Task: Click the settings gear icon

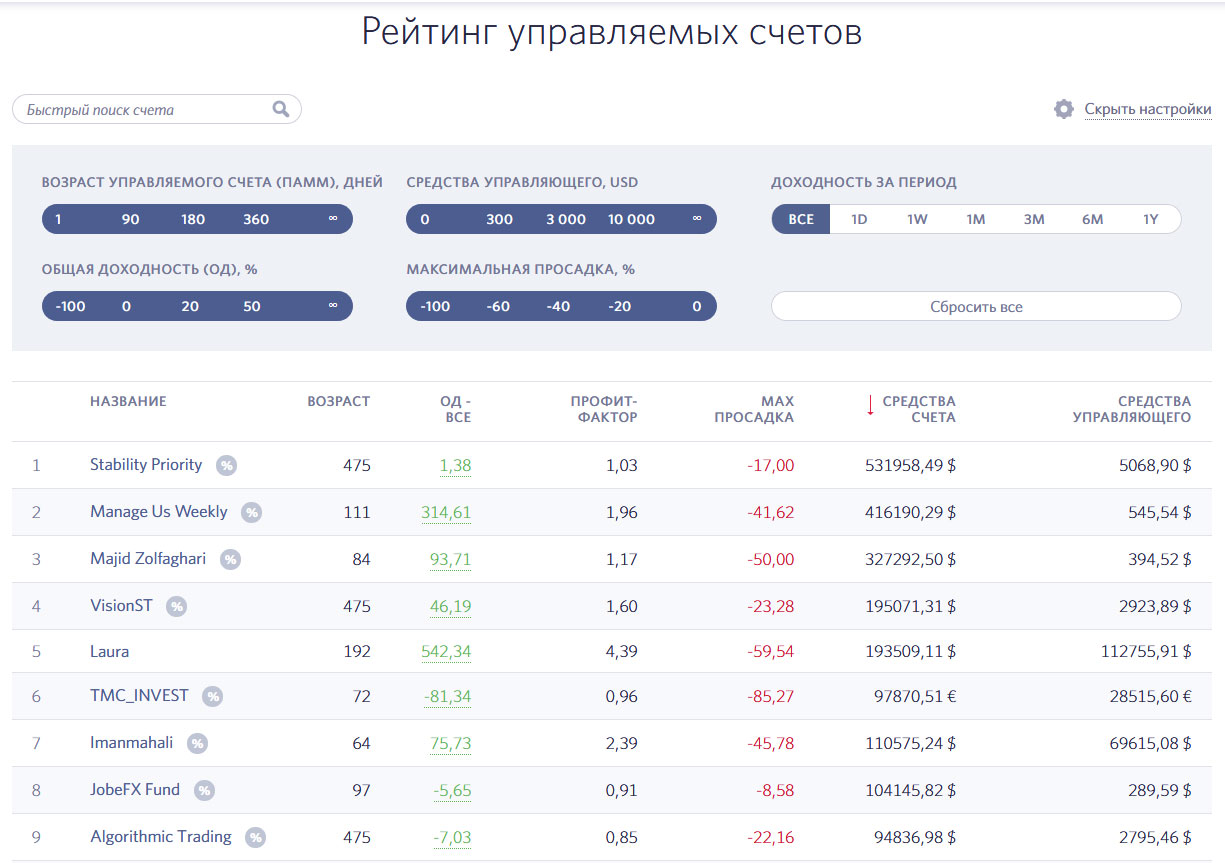Action: click(1064, 109)
